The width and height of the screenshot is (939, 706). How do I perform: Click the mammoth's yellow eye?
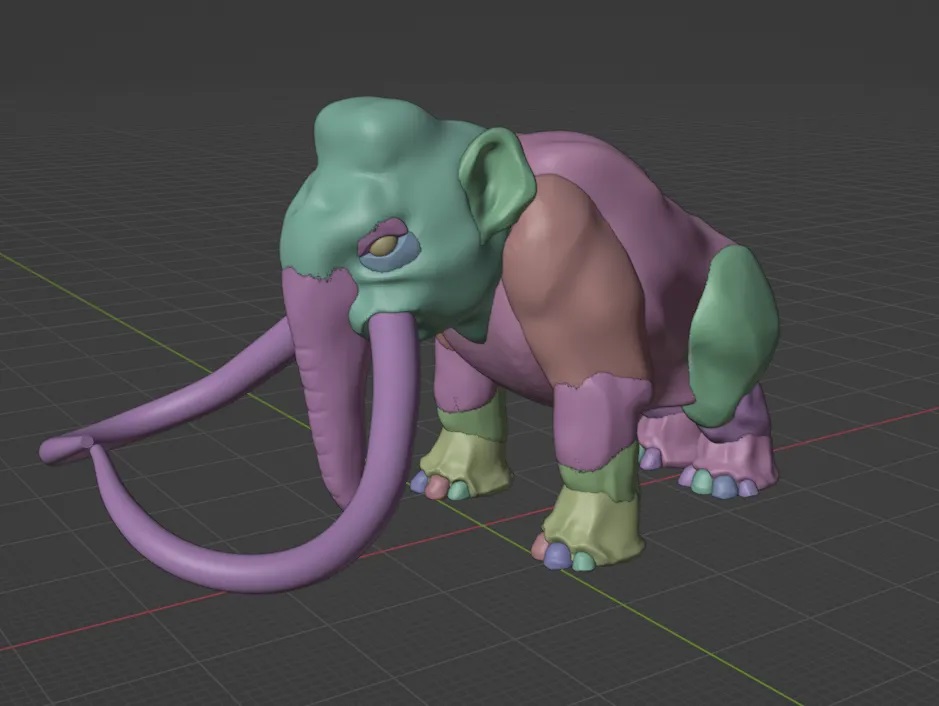tap(383, 244)
